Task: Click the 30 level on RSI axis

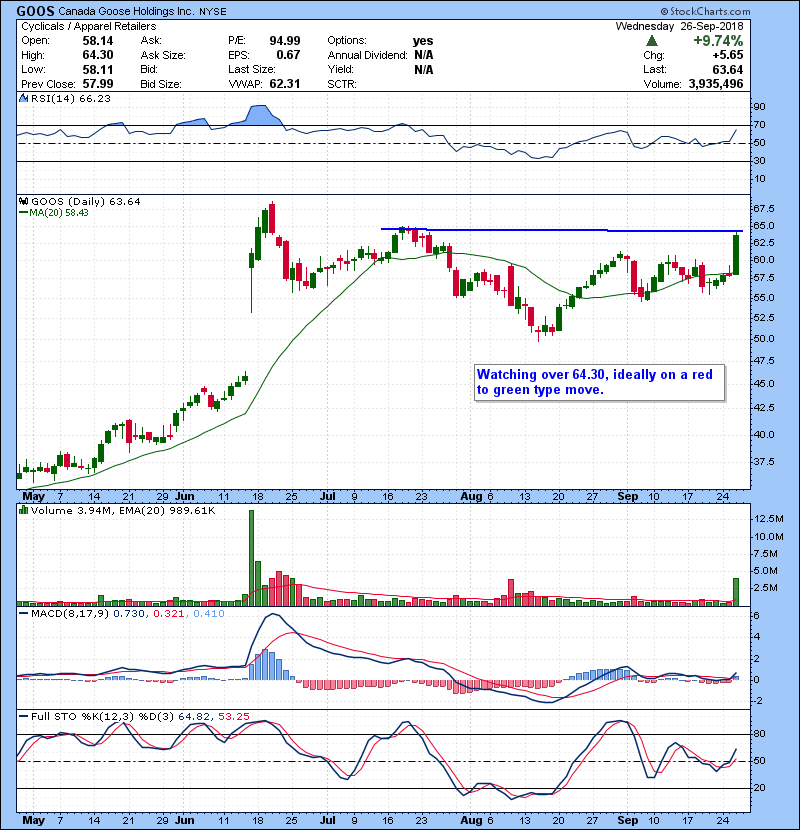Action: click(759, 161)
